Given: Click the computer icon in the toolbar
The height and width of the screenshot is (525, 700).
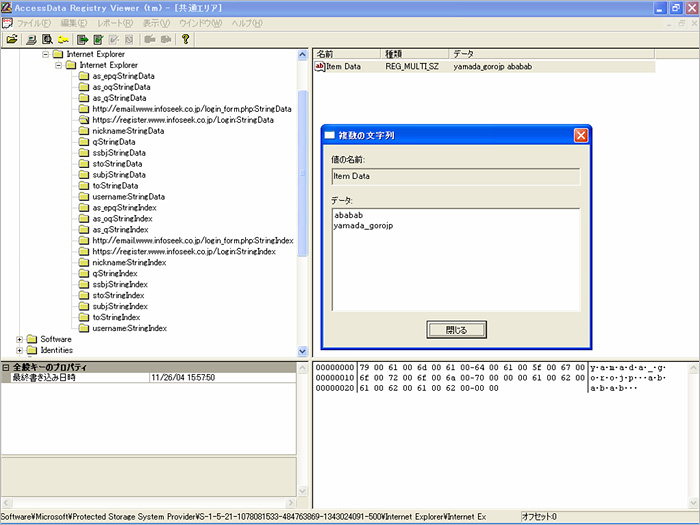Looking at the screenshot, I should pos(32,40).
